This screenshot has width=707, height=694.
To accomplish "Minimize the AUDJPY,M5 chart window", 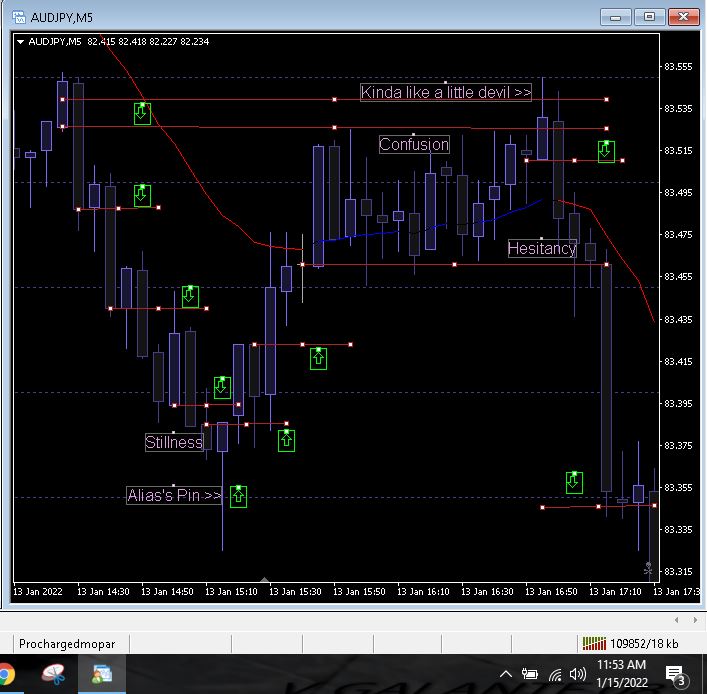I will point(615,17).
